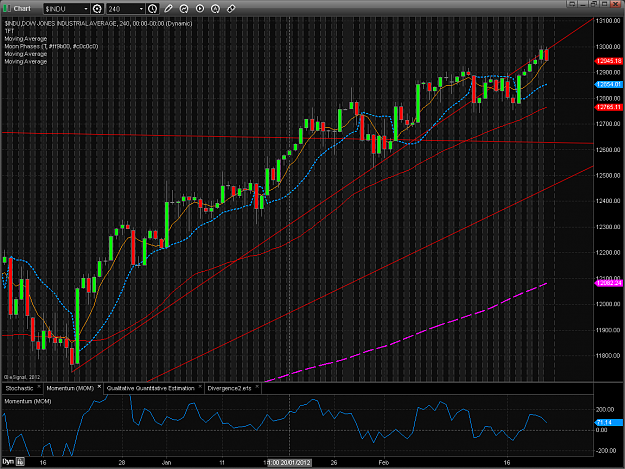Select the pencil drawing tool

168,9
